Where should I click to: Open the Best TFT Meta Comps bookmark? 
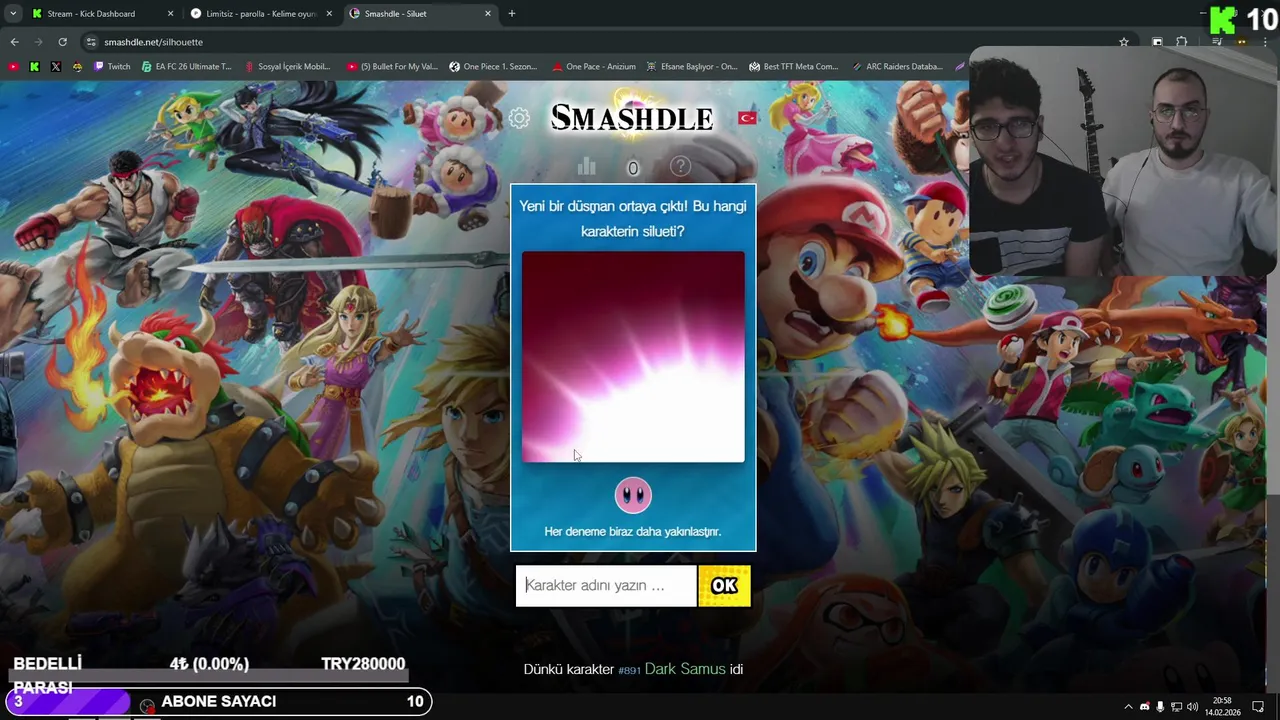coord(792,67)
